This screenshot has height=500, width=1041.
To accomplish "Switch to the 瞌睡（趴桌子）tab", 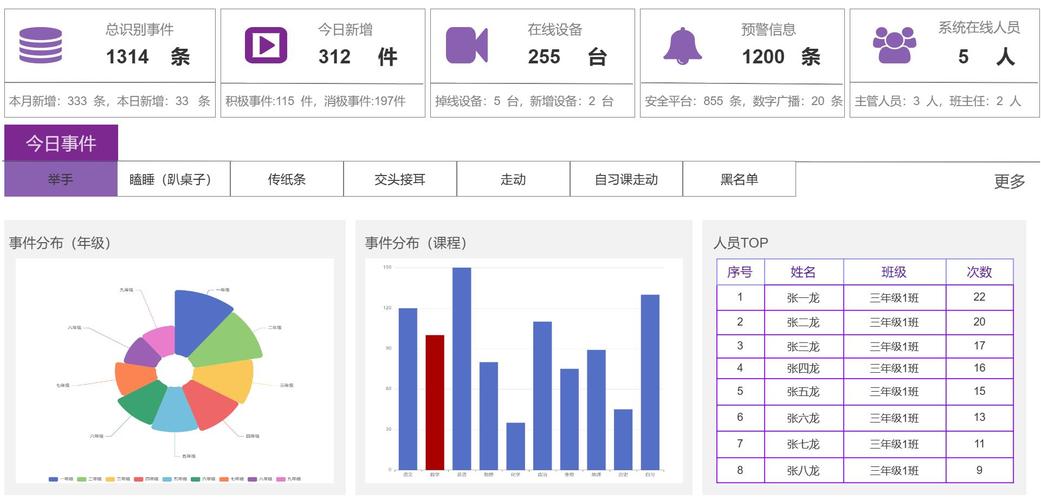I will point(173,180).
